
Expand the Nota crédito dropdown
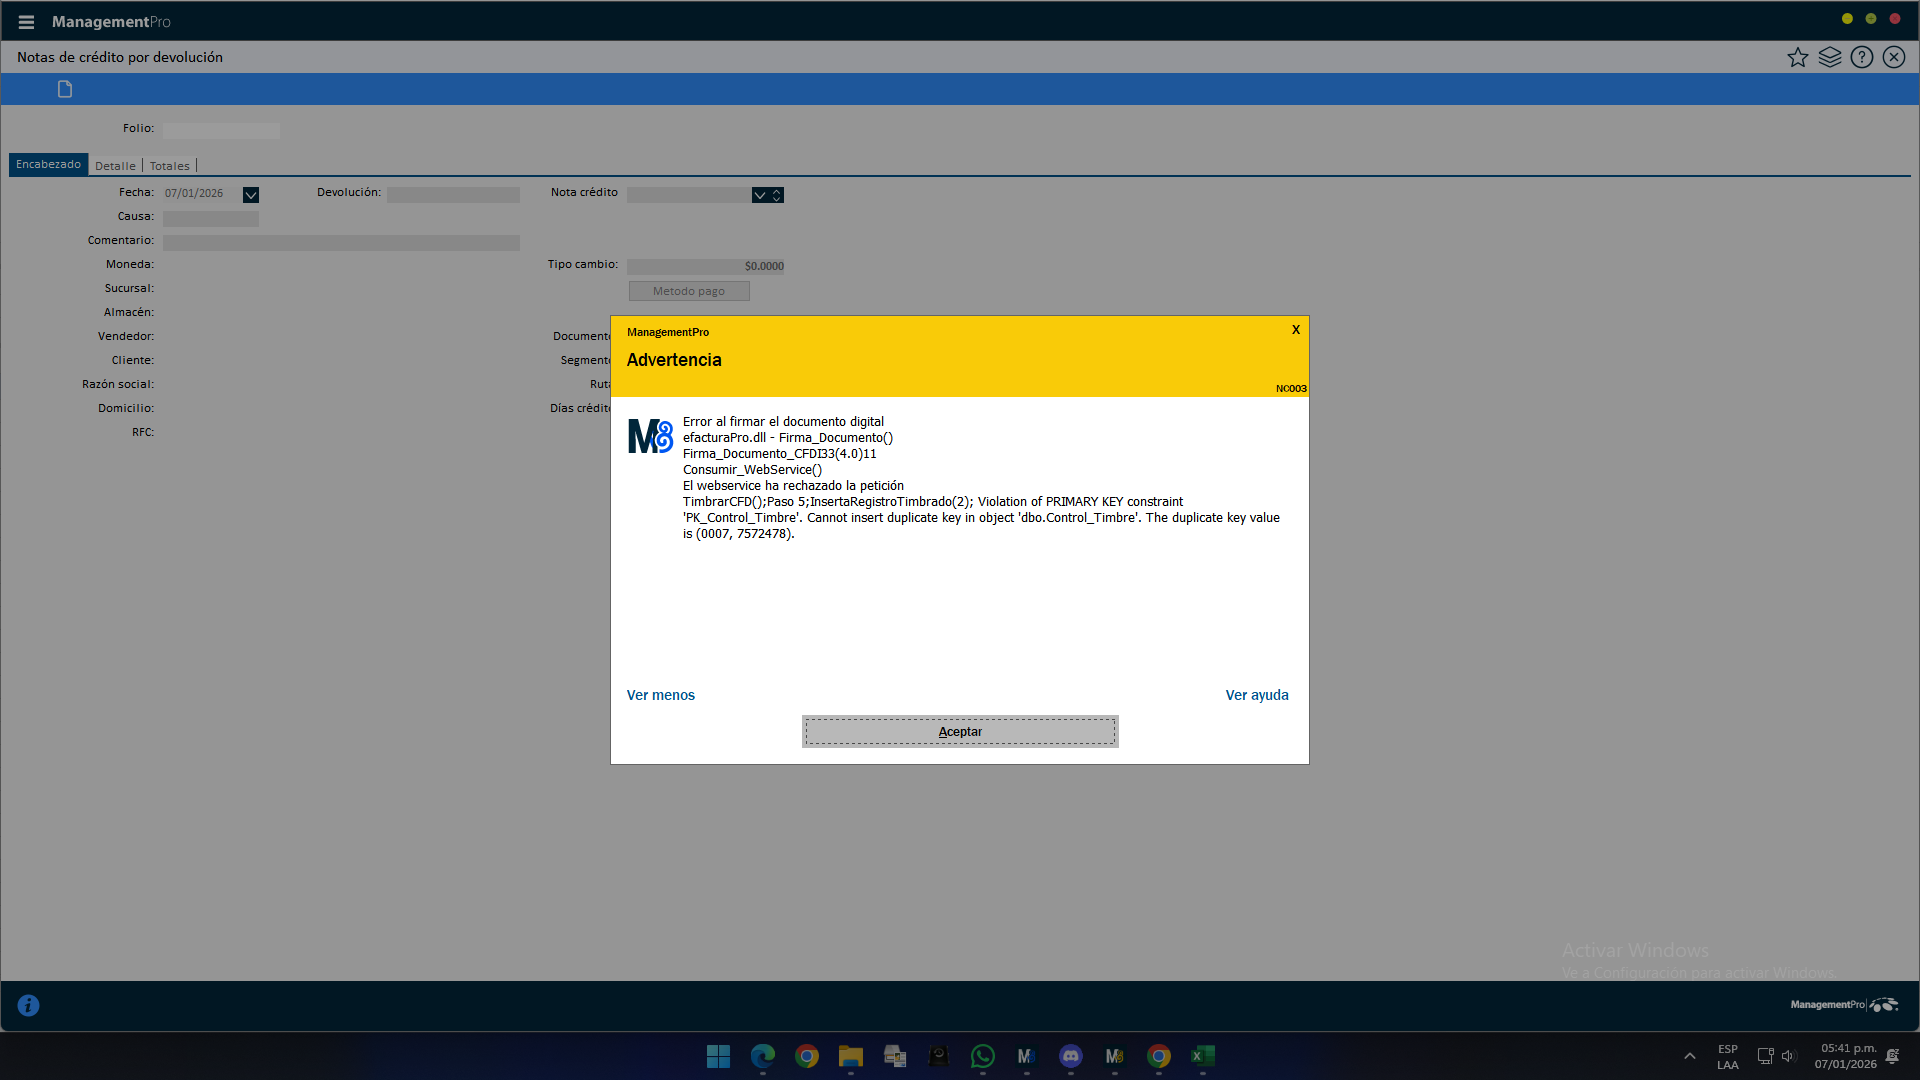[x=760, y=195]
